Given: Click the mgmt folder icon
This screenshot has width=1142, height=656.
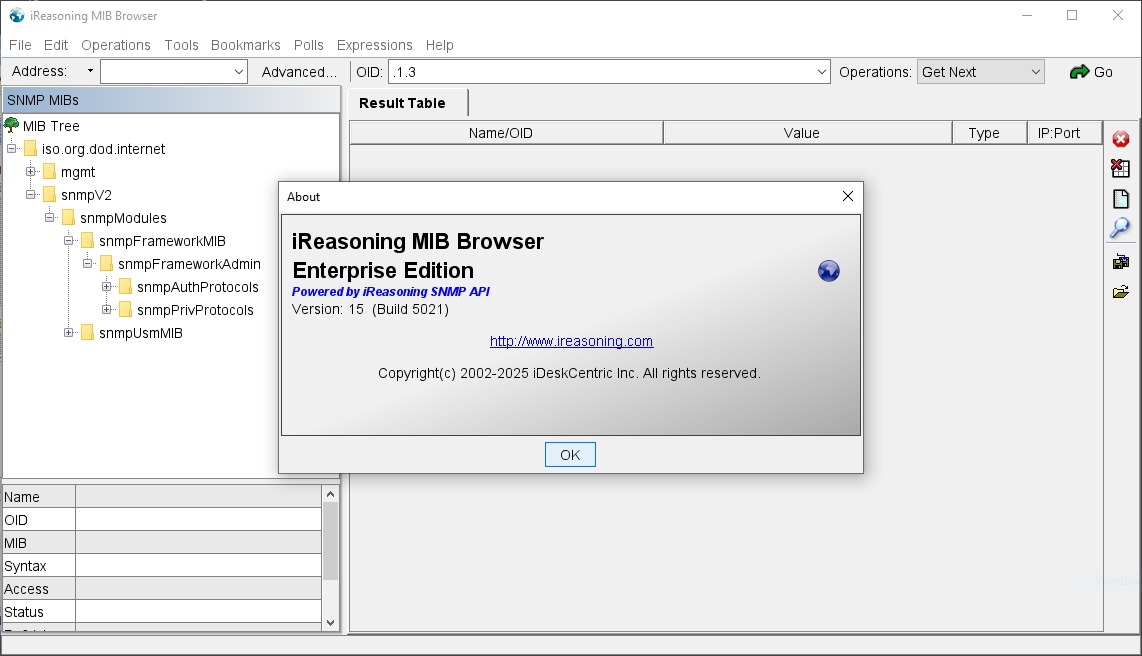Looking at the screenshot, I should pyautogui.click(x=50, y=172).
